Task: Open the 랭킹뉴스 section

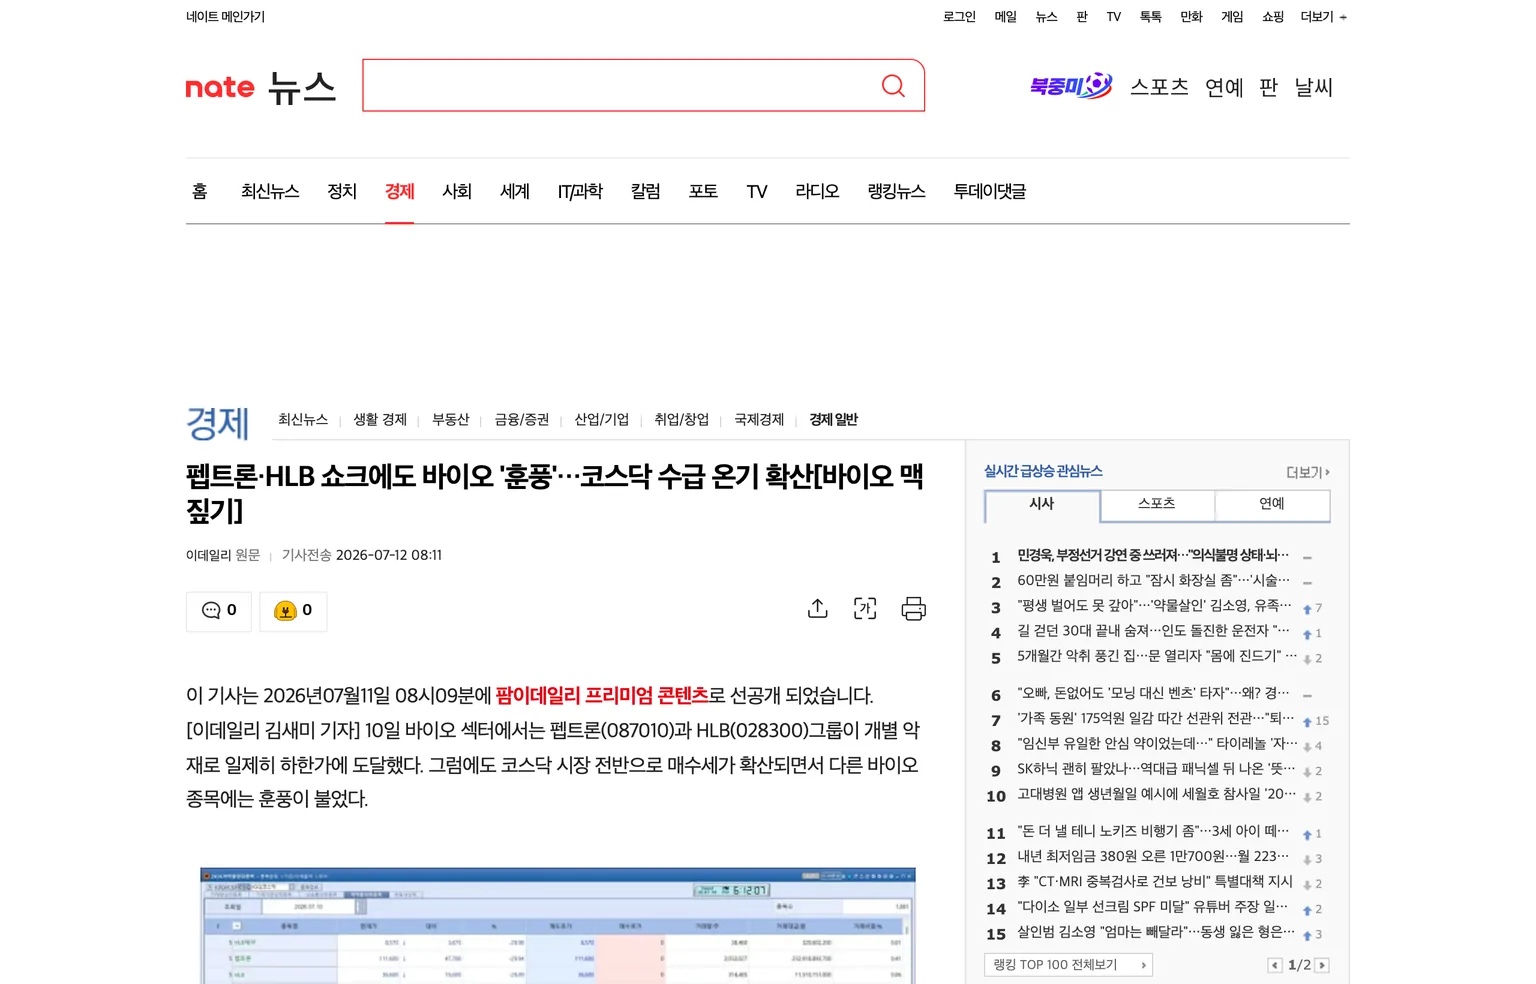Action: 897,191
